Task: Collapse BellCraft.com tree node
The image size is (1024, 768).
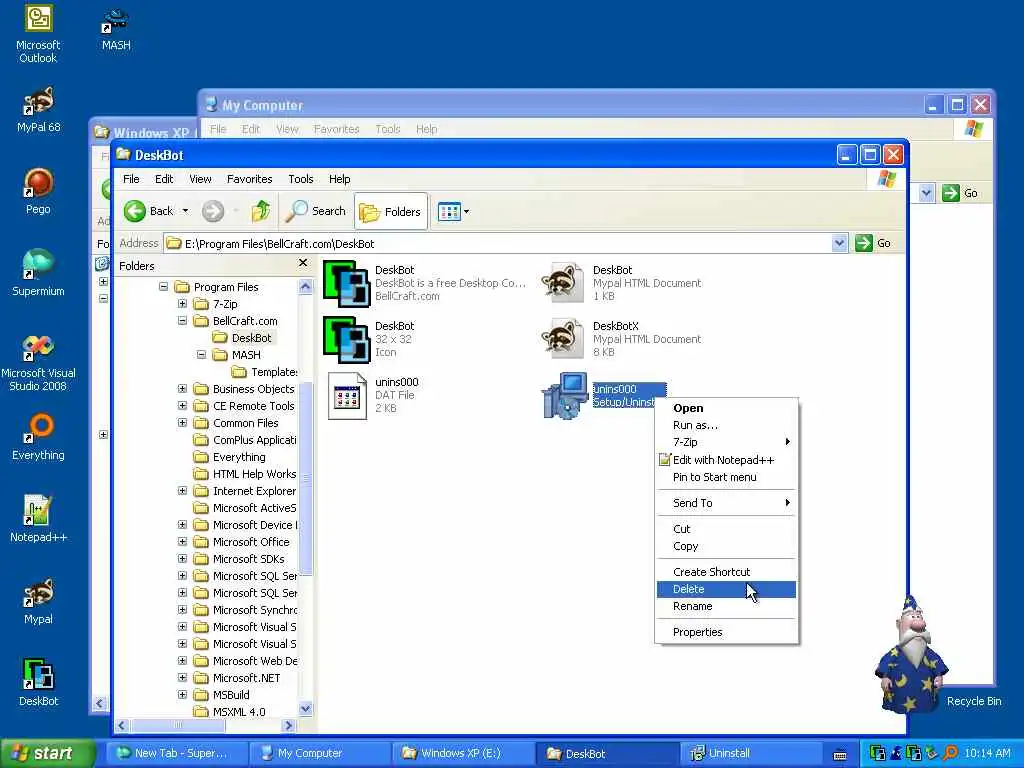Action: click(182, 321)
